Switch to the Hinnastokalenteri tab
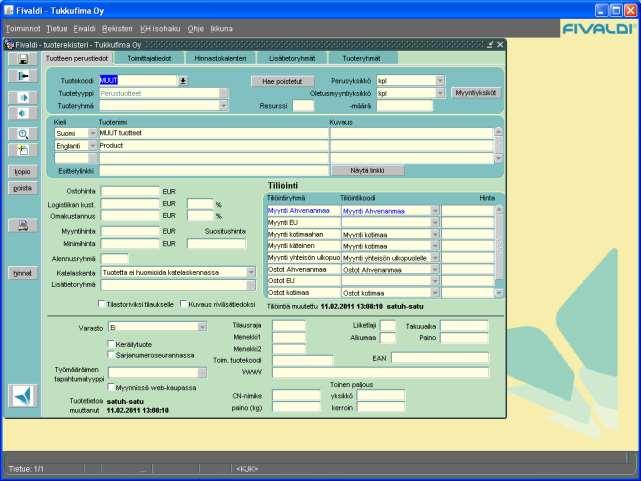This screenshot has height=481, width=641. pyautogui.click(x=220, y=58)
